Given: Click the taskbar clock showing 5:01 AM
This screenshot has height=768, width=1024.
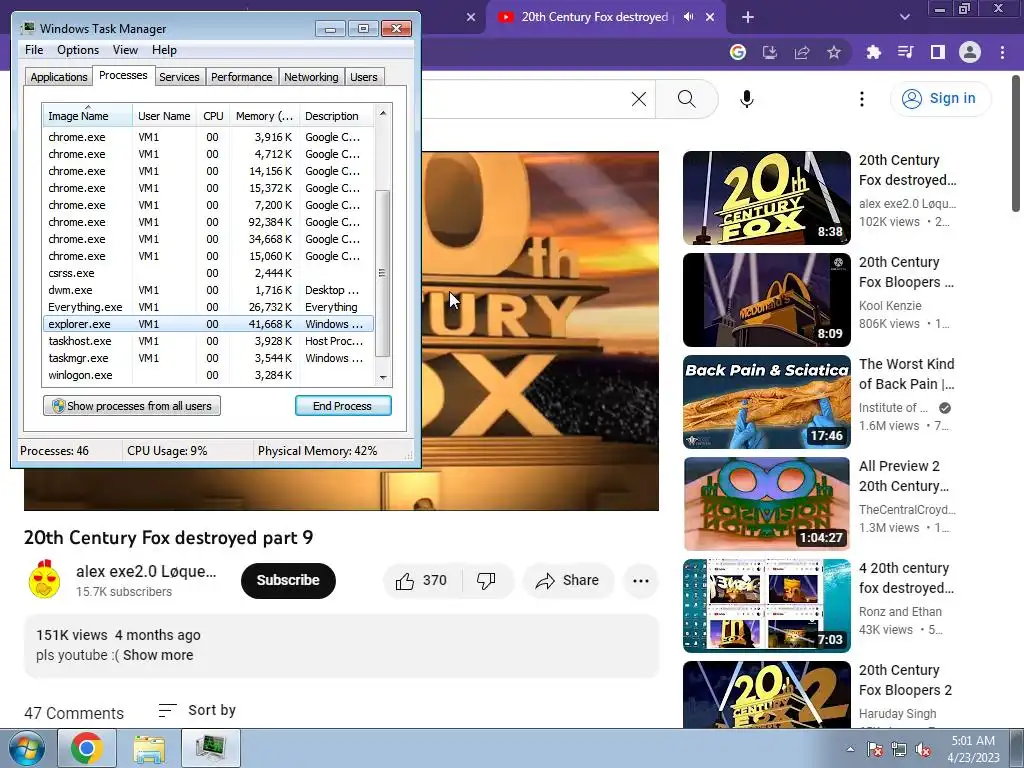Looking at the screenshot, I should 973,749.
